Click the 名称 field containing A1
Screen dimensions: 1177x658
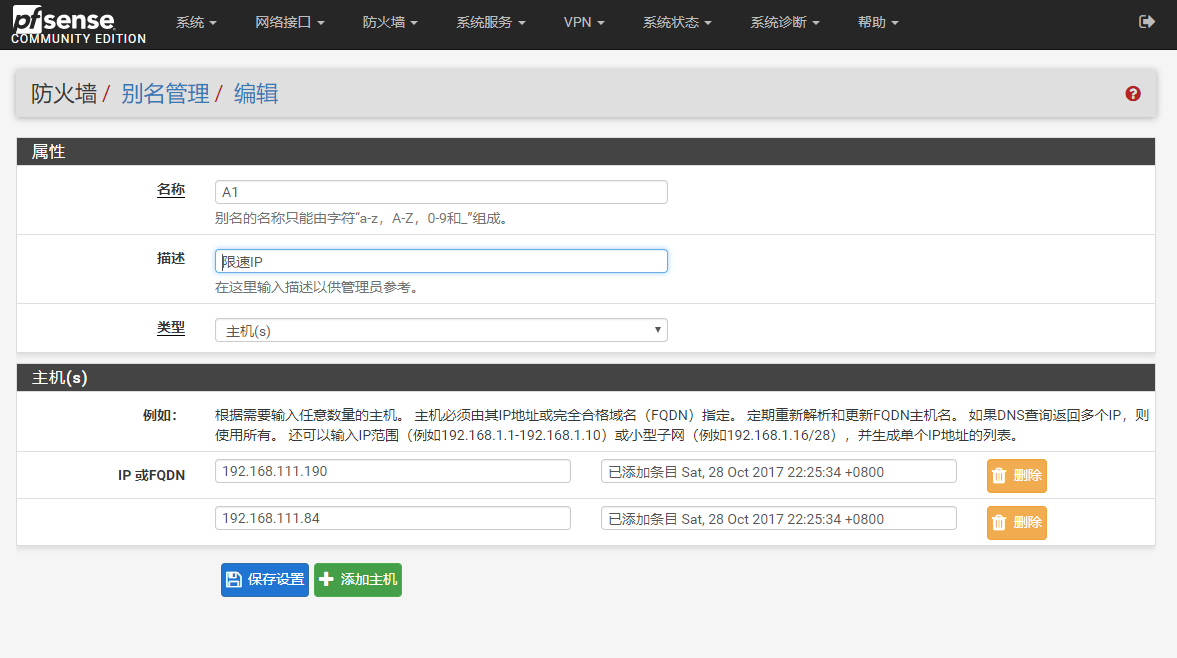[x=441, y=192]
